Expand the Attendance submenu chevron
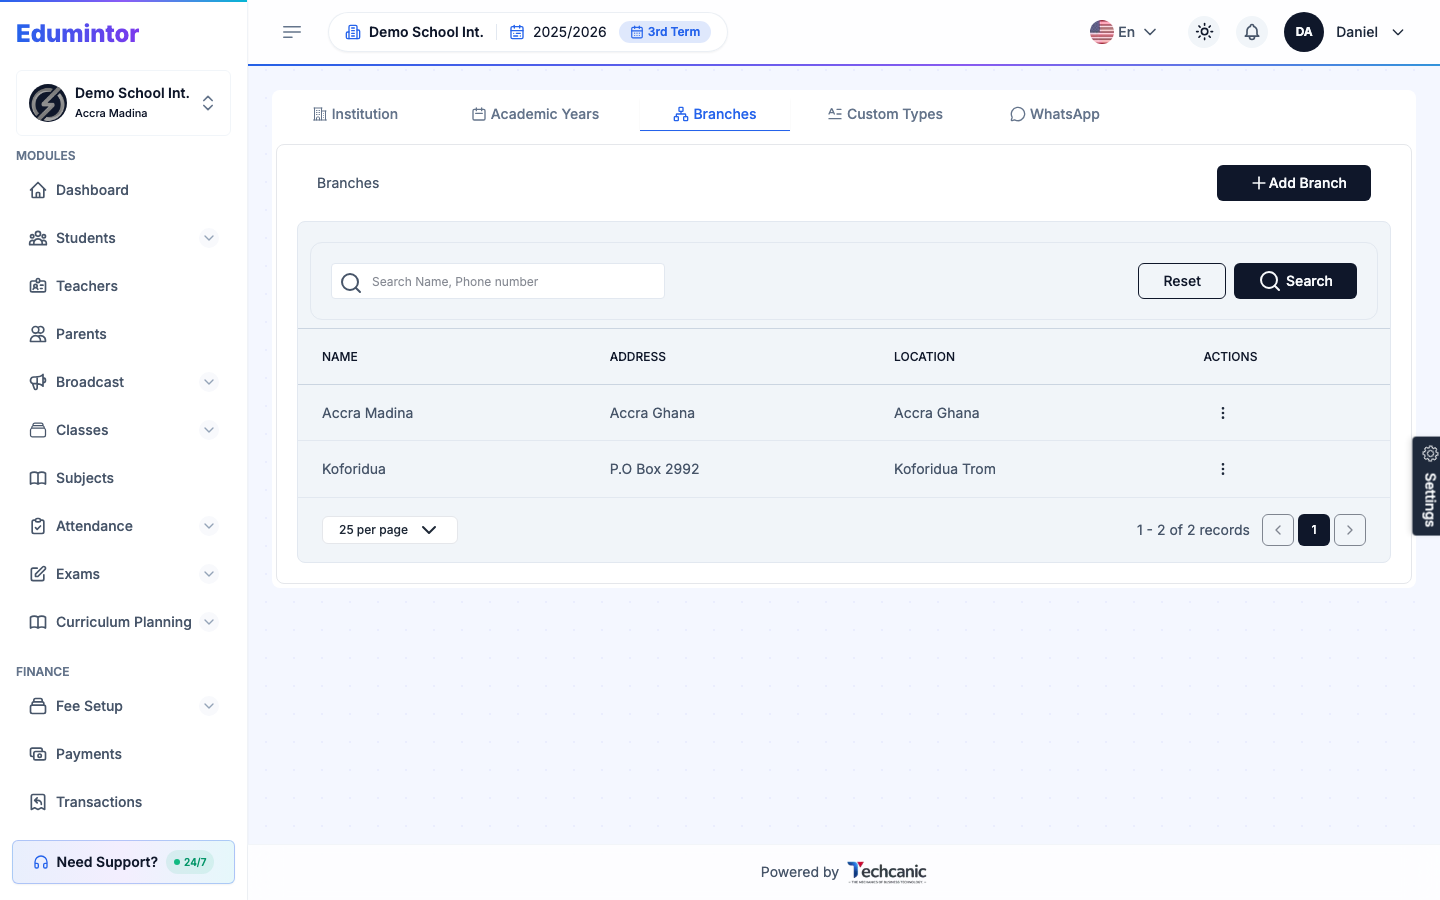This screenshot has height=900, width=1440. tap(209, 526)
